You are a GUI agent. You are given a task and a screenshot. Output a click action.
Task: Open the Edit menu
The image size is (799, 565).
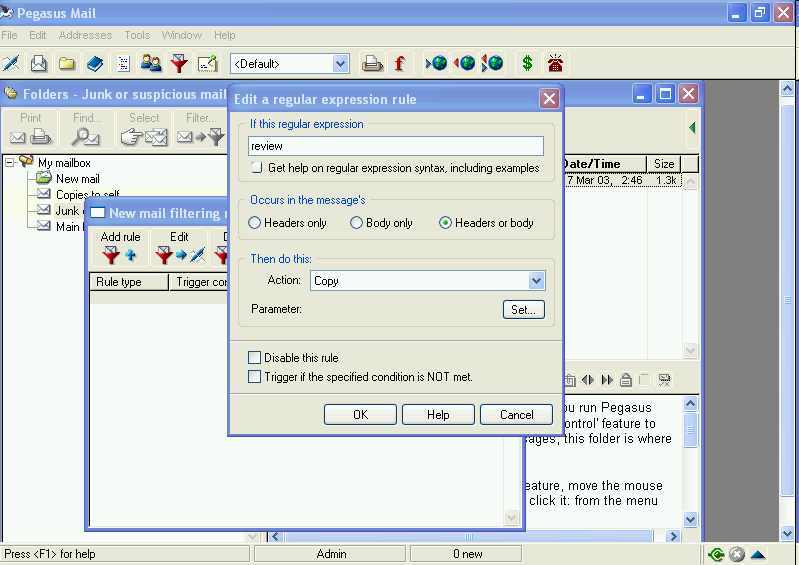click(x=37, y=35)
